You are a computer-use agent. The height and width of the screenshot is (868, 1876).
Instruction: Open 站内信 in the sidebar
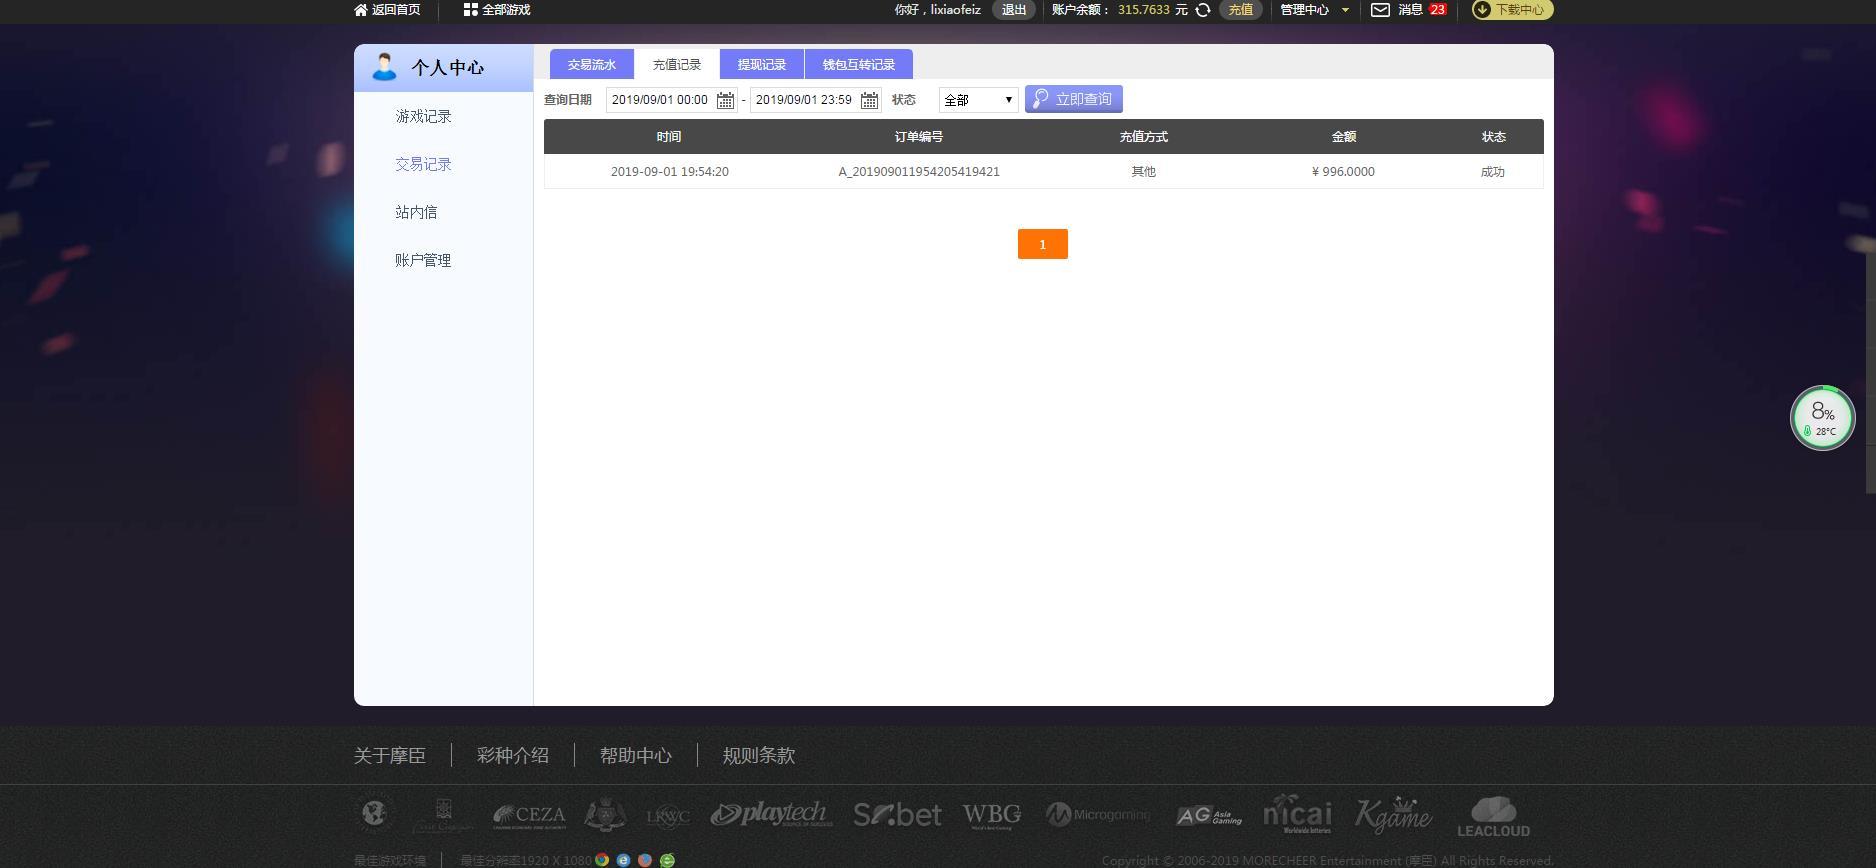point(416,212)
